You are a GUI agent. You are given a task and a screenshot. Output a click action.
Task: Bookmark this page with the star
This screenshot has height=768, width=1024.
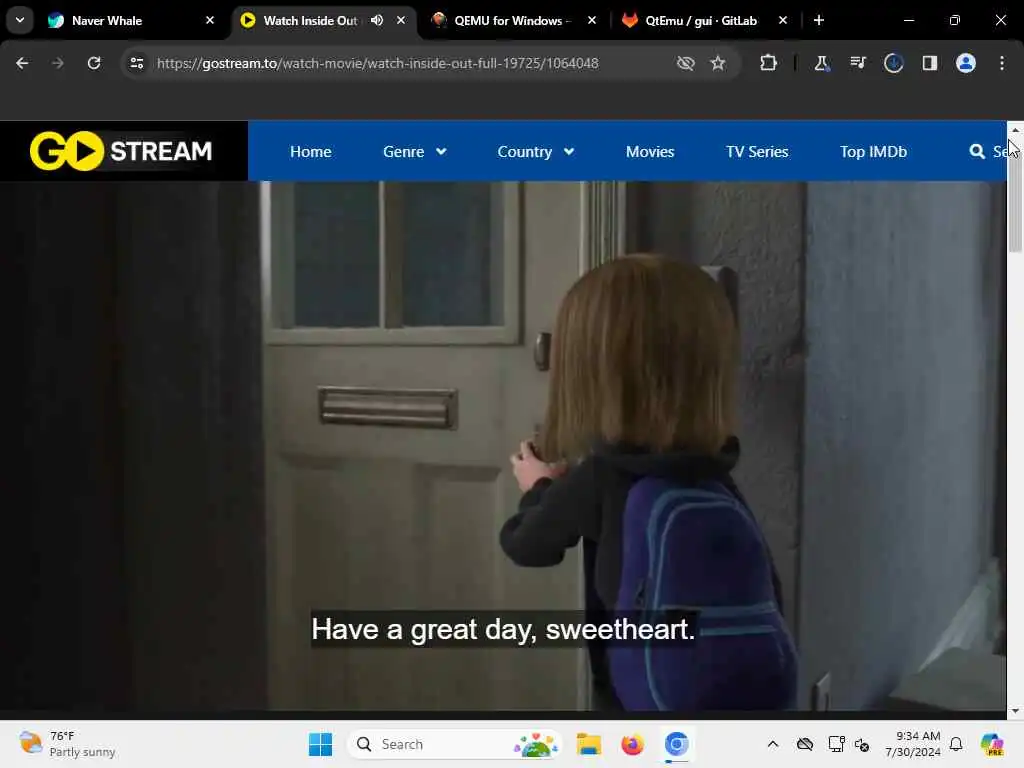tap(718, 63)
